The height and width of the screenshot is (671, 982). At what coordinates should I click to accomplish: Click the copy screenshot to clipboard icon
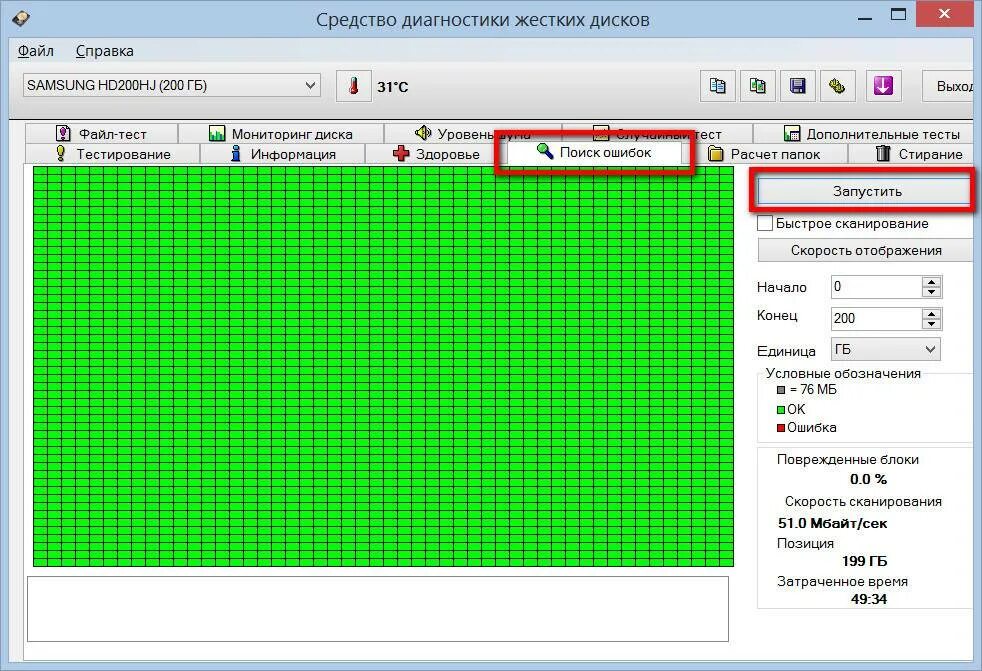tap(757, 86)
